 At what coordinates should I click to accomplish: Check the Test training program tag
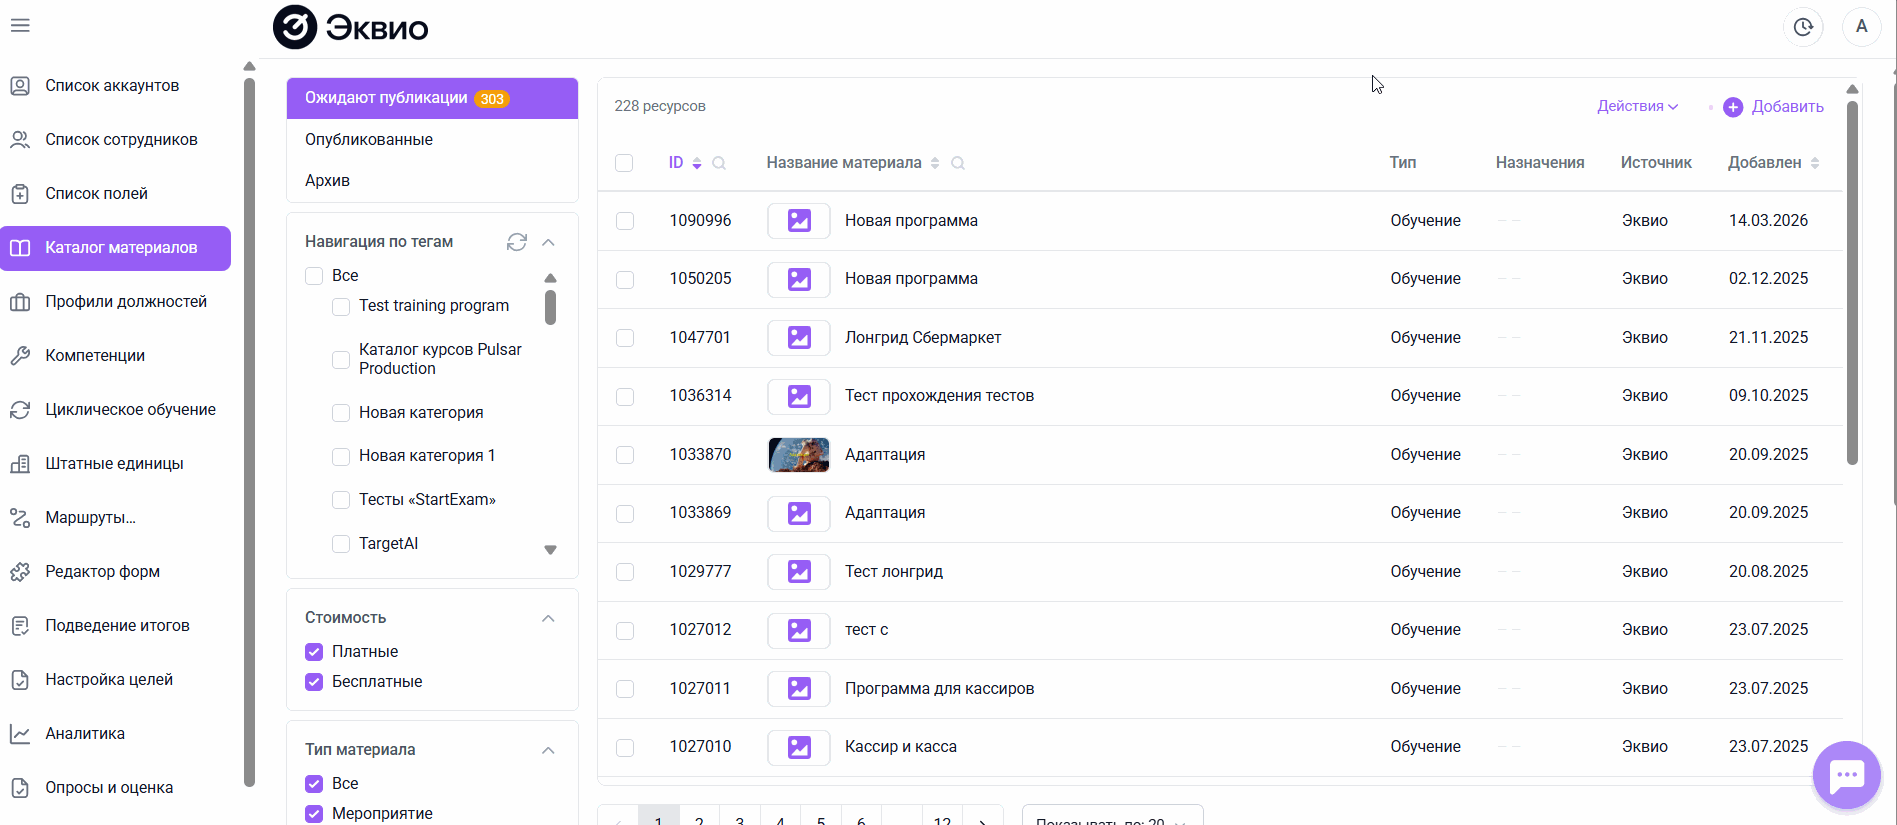341,306
